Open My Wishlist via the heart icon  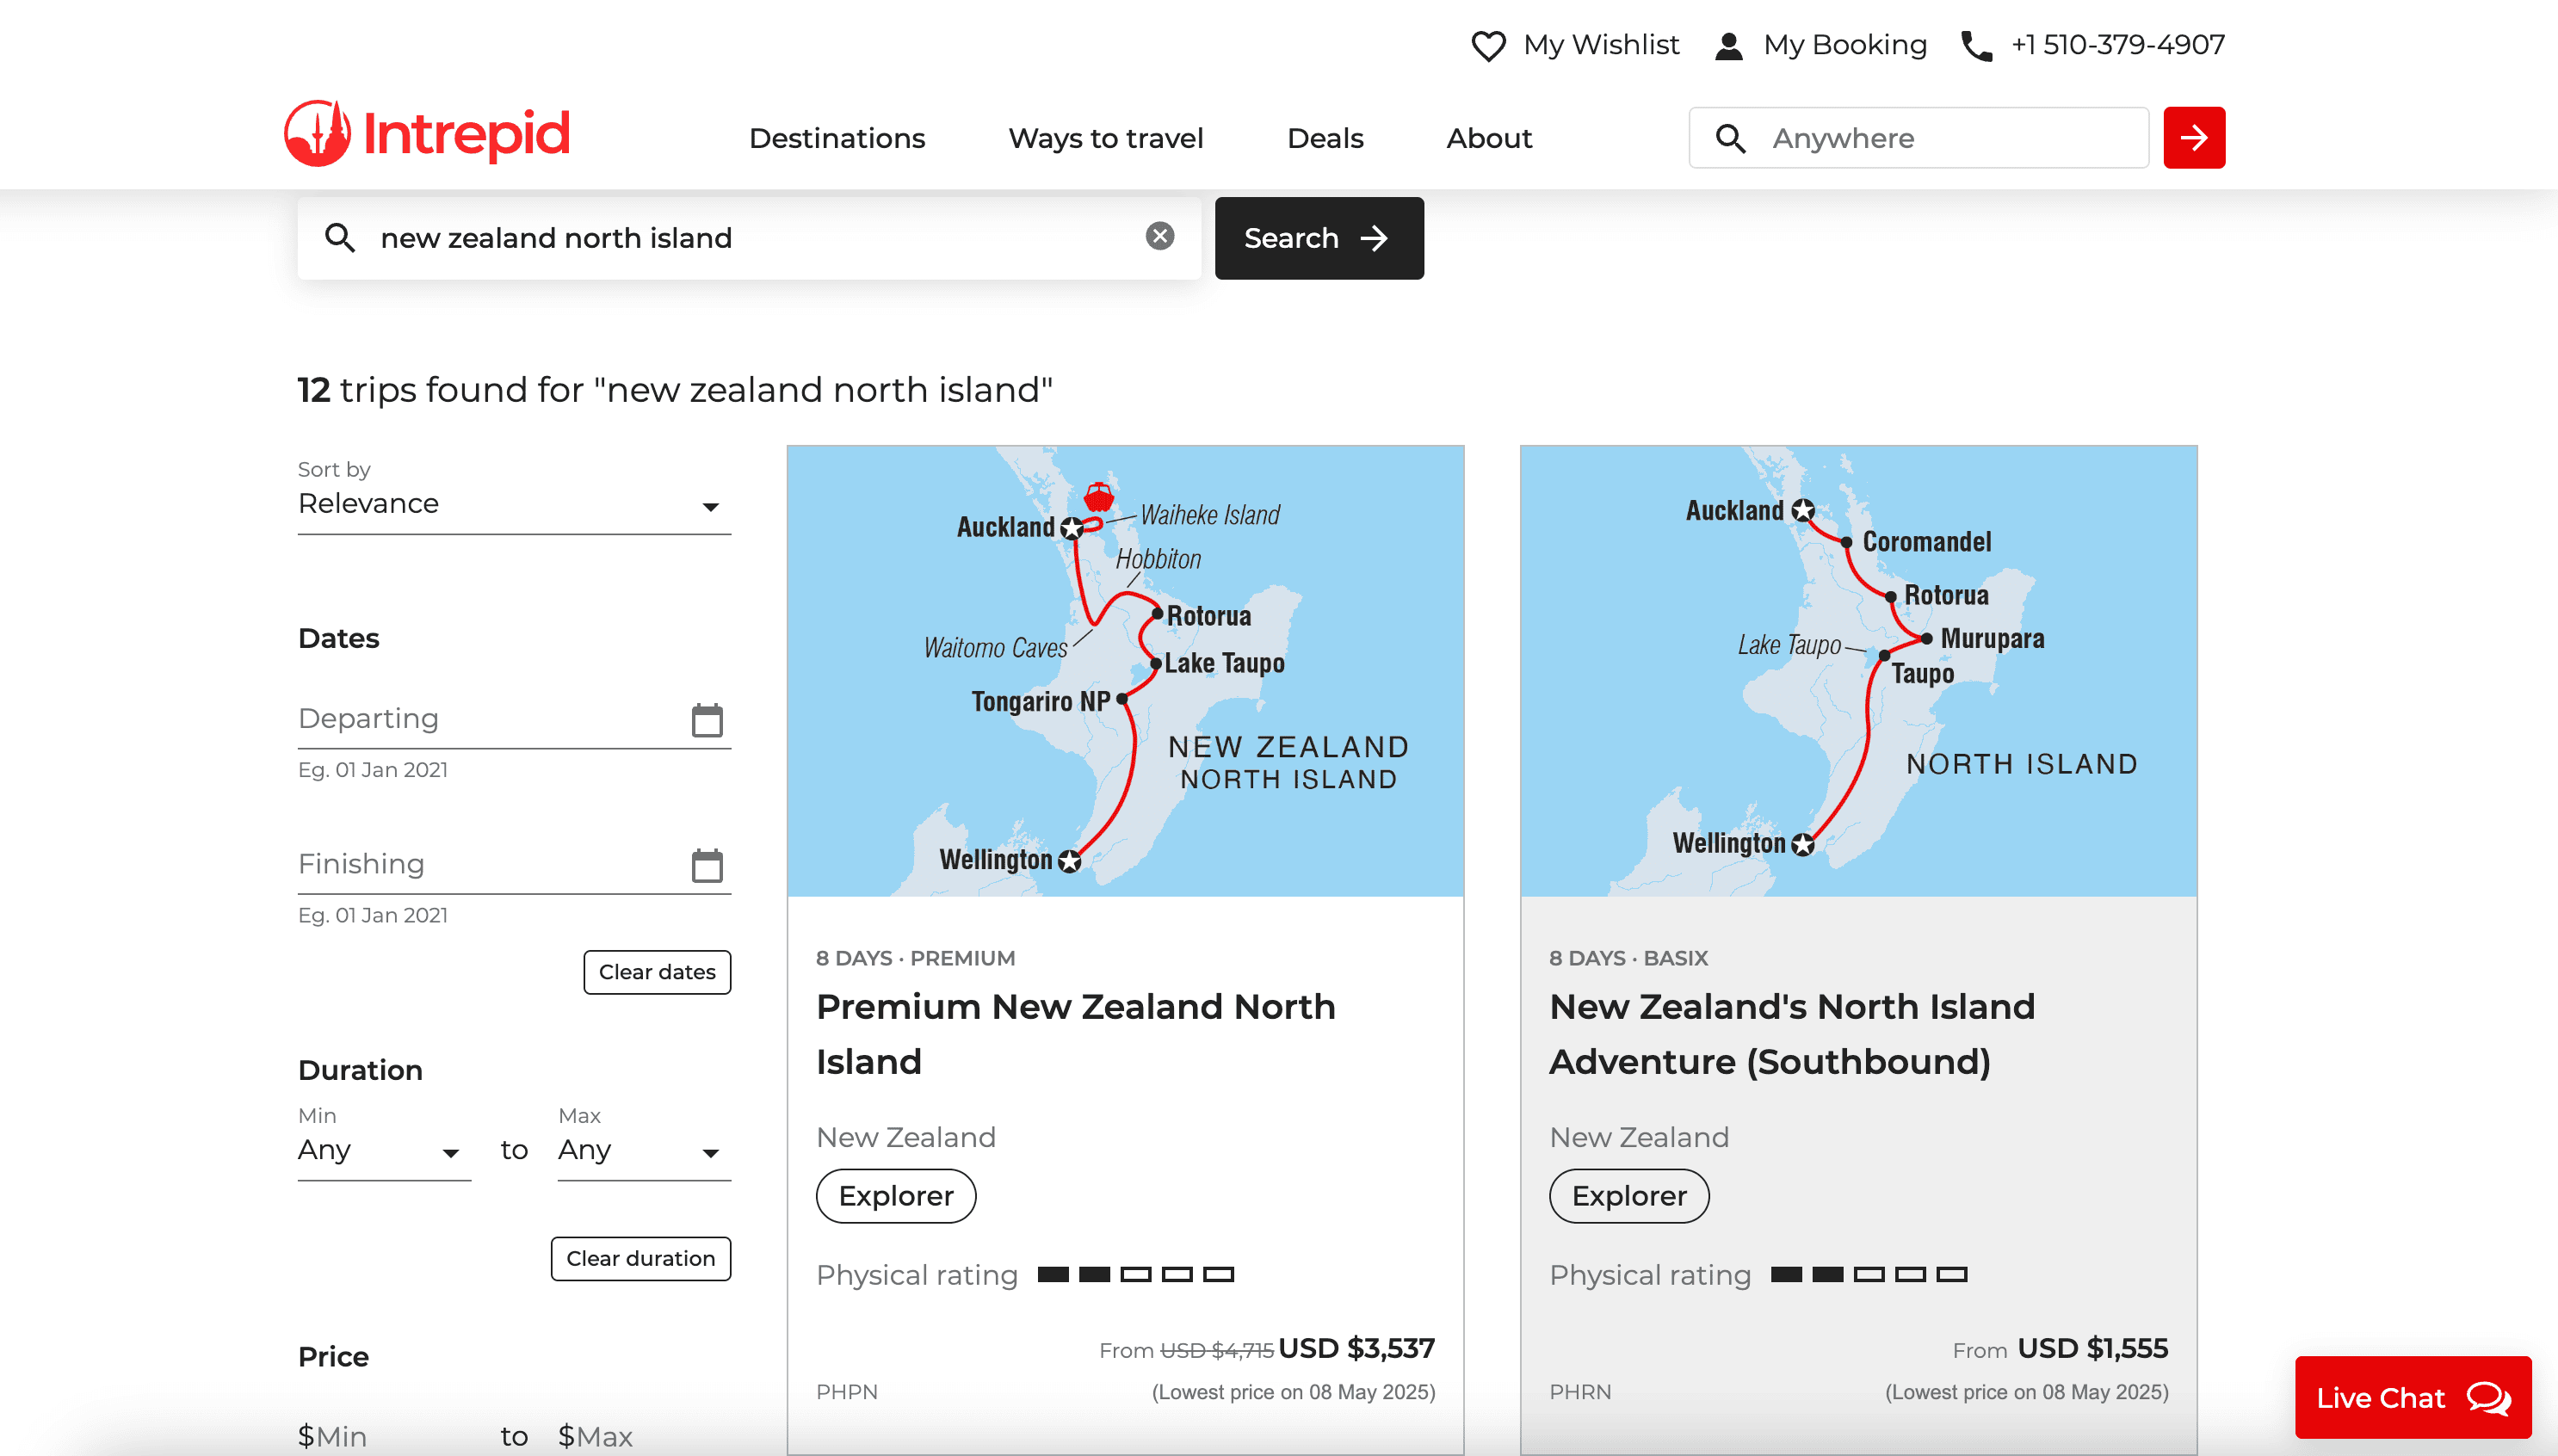tap(1488, 44)
